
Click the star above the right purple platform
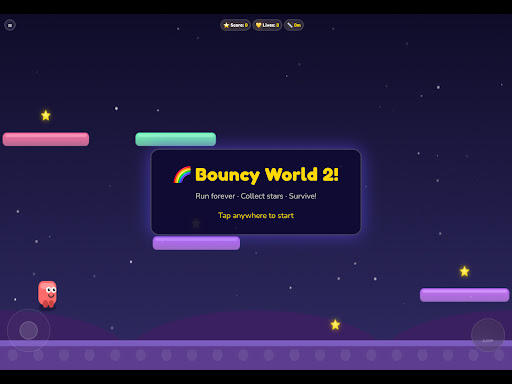click(464, 271)
